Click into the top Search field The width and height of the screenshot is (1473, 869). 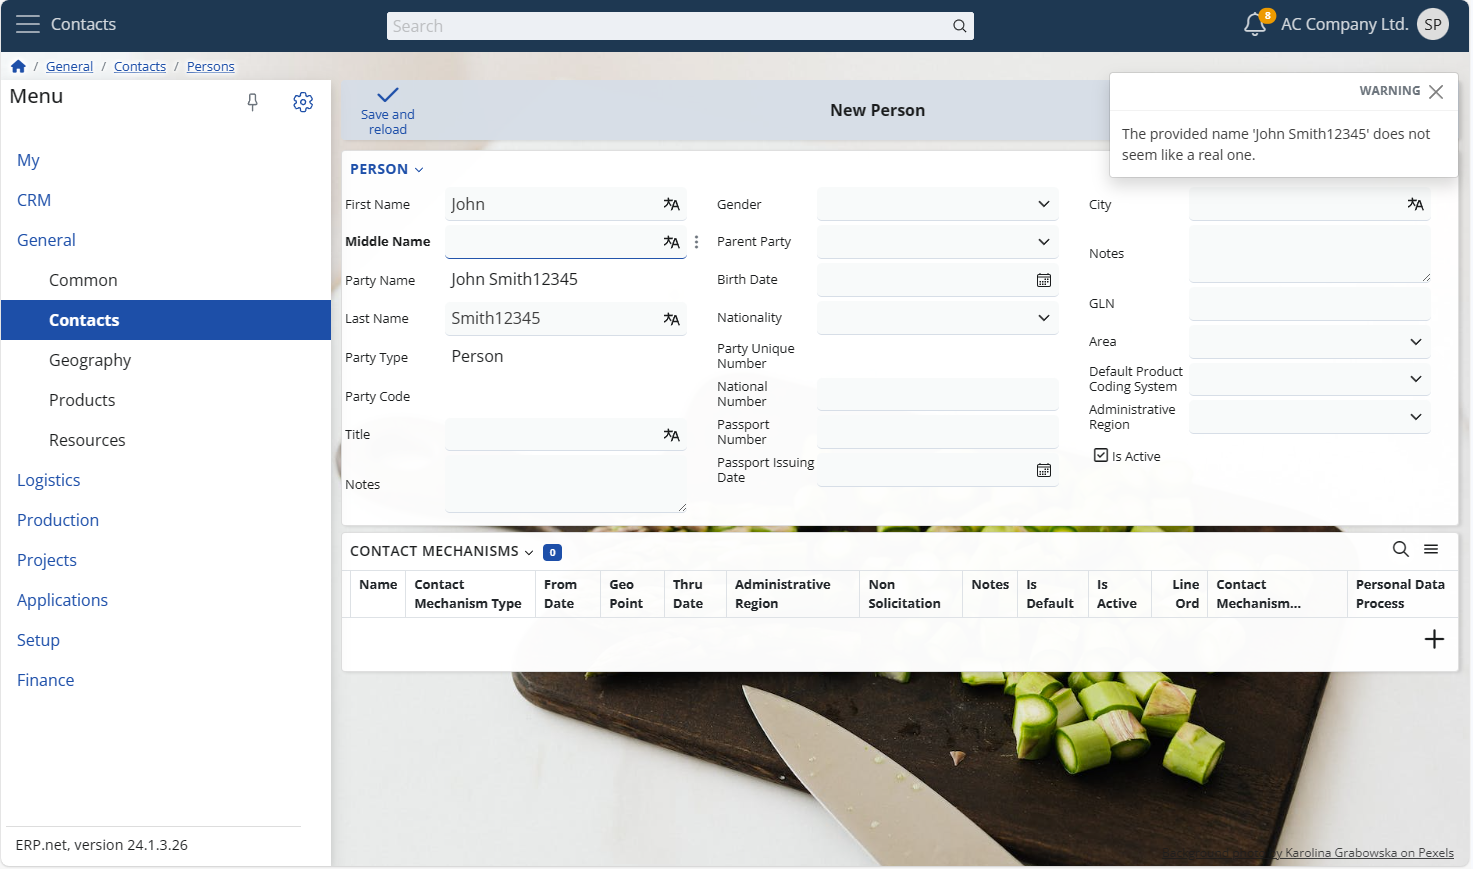coord(670,26)
